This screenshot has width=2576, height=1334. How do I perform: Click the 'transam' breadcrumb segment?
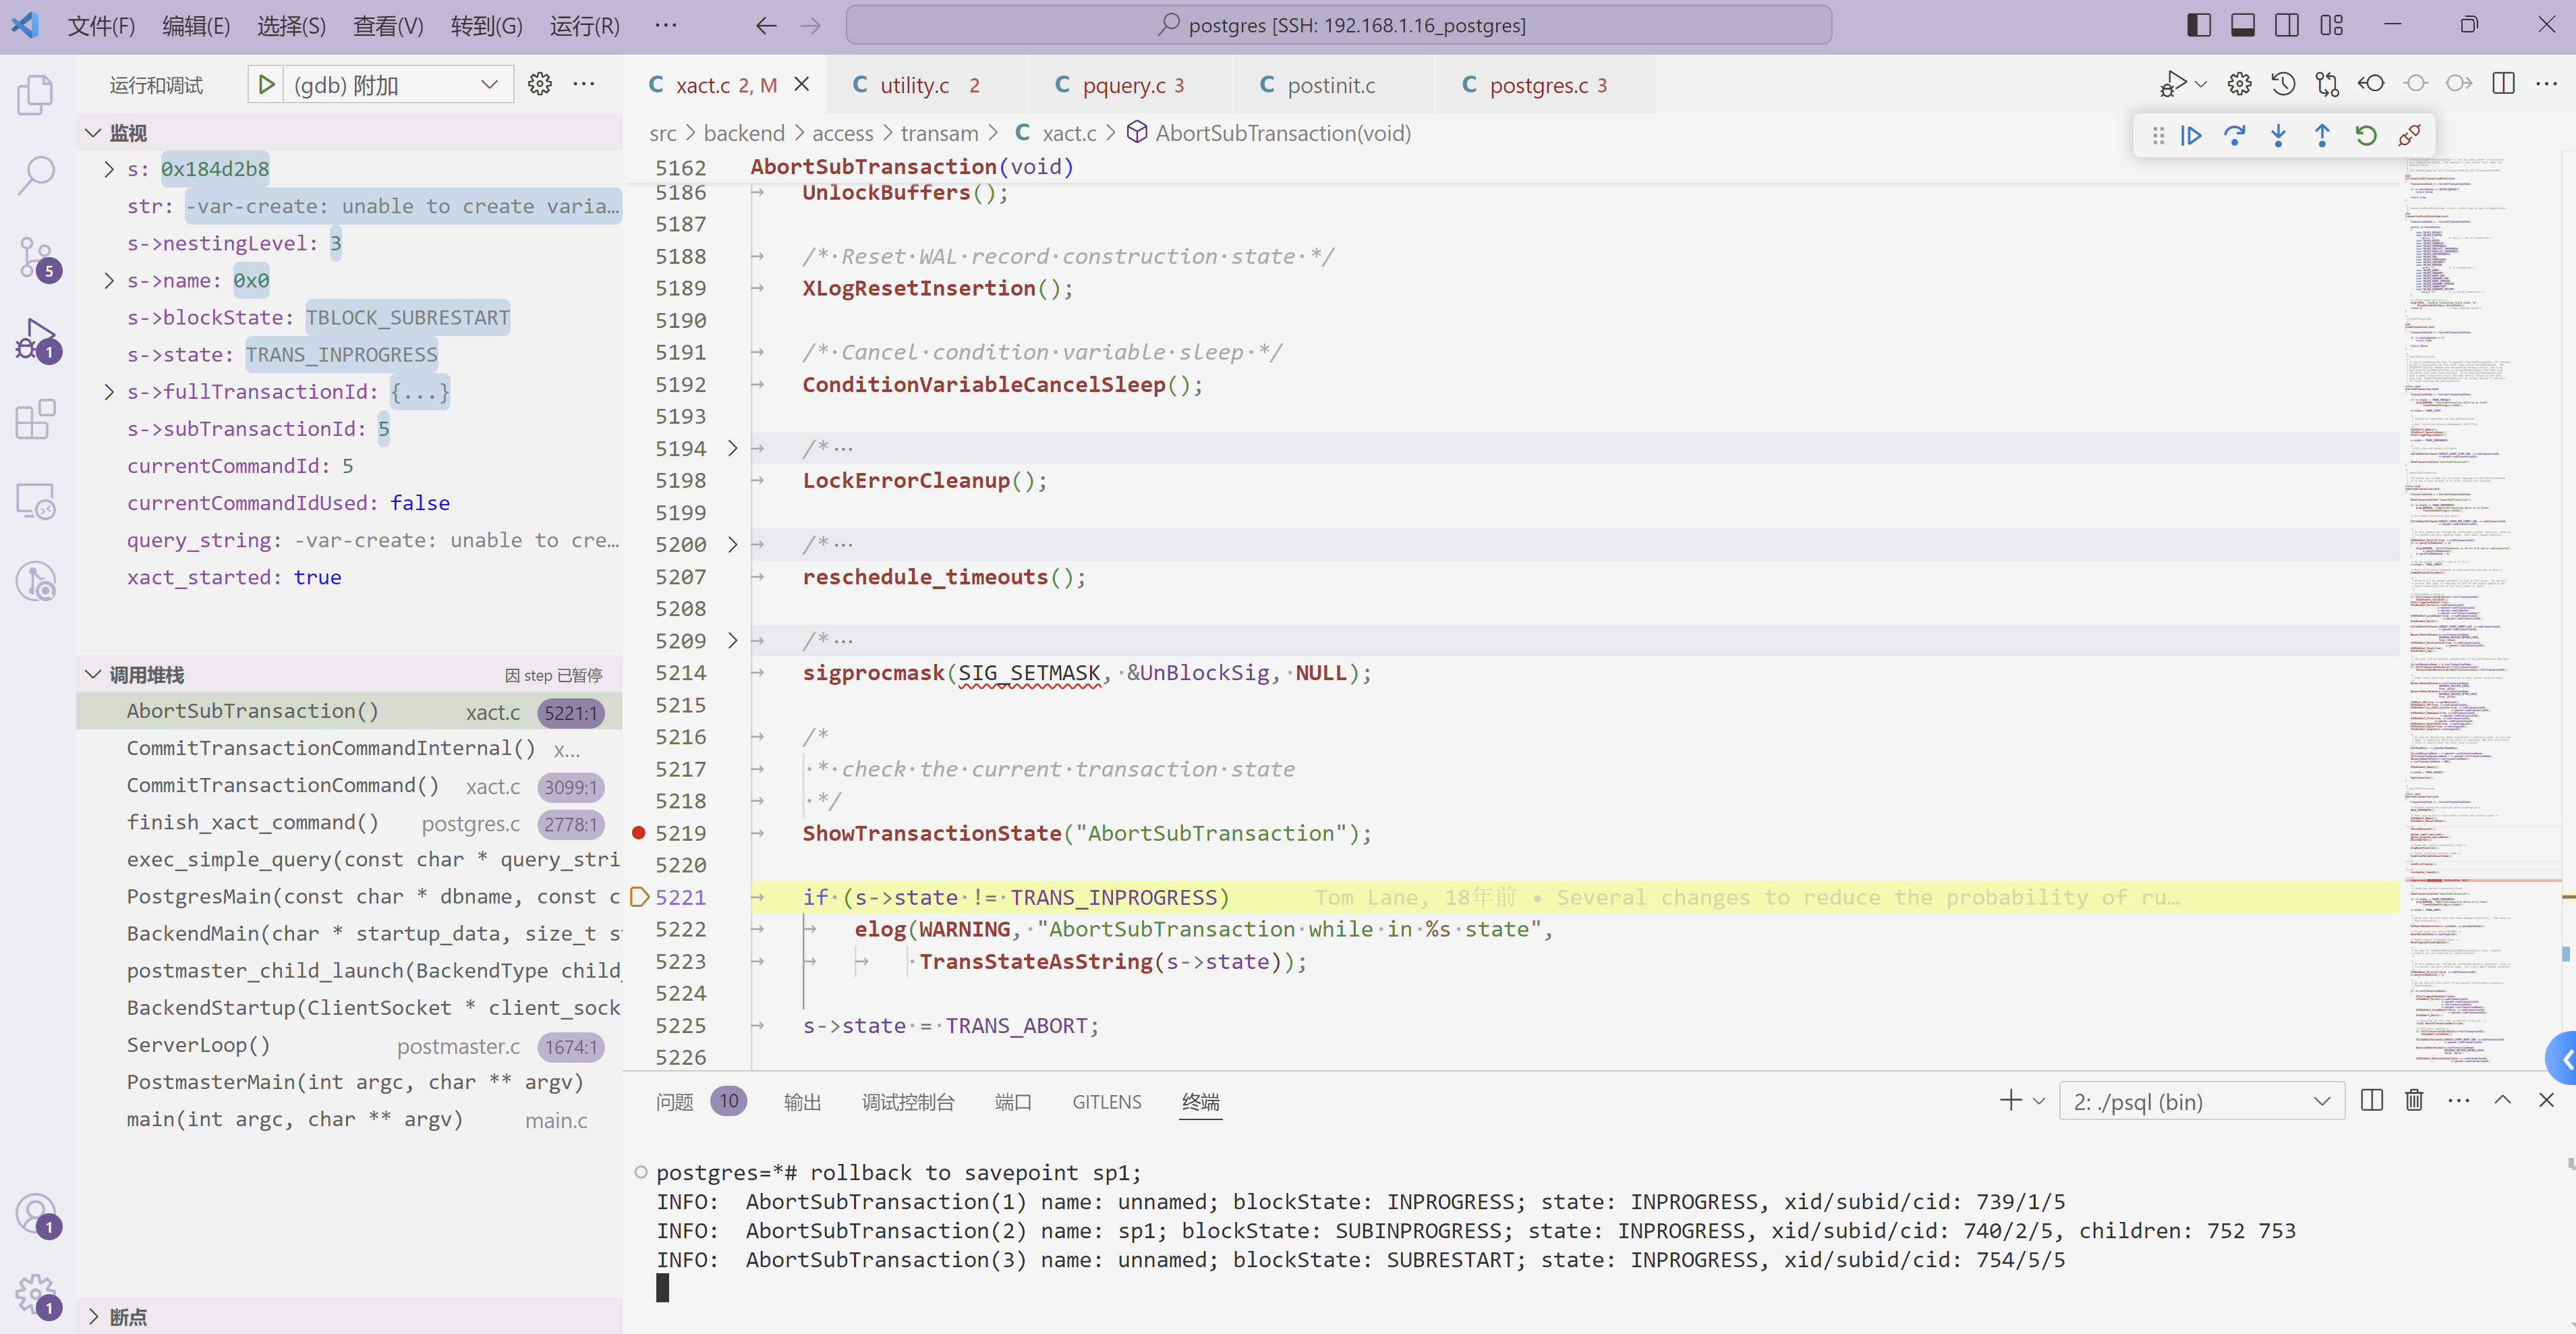pyautogui.click(x=939, y=133)
